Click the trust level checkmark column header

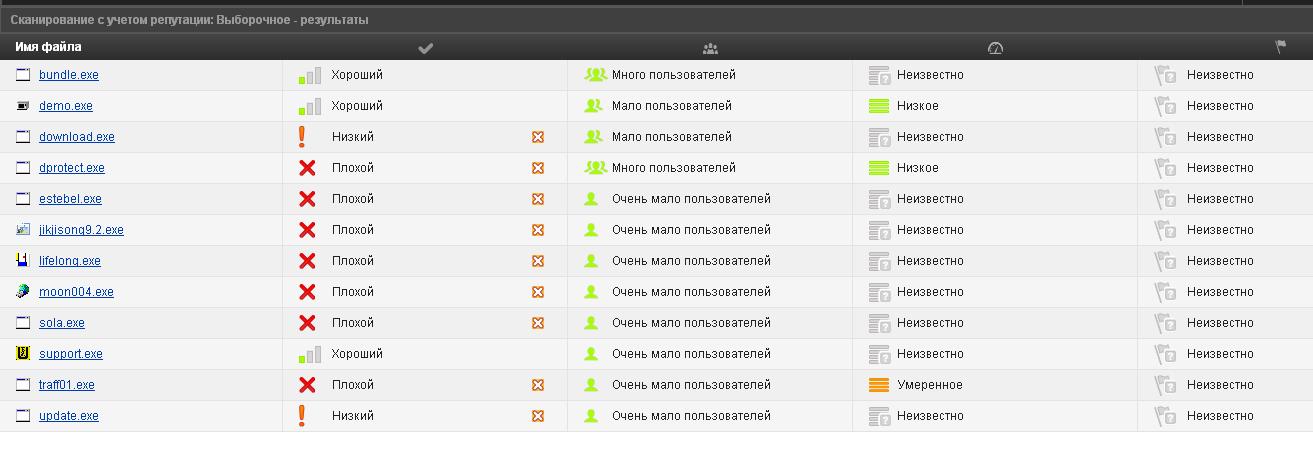coord(425,48)
